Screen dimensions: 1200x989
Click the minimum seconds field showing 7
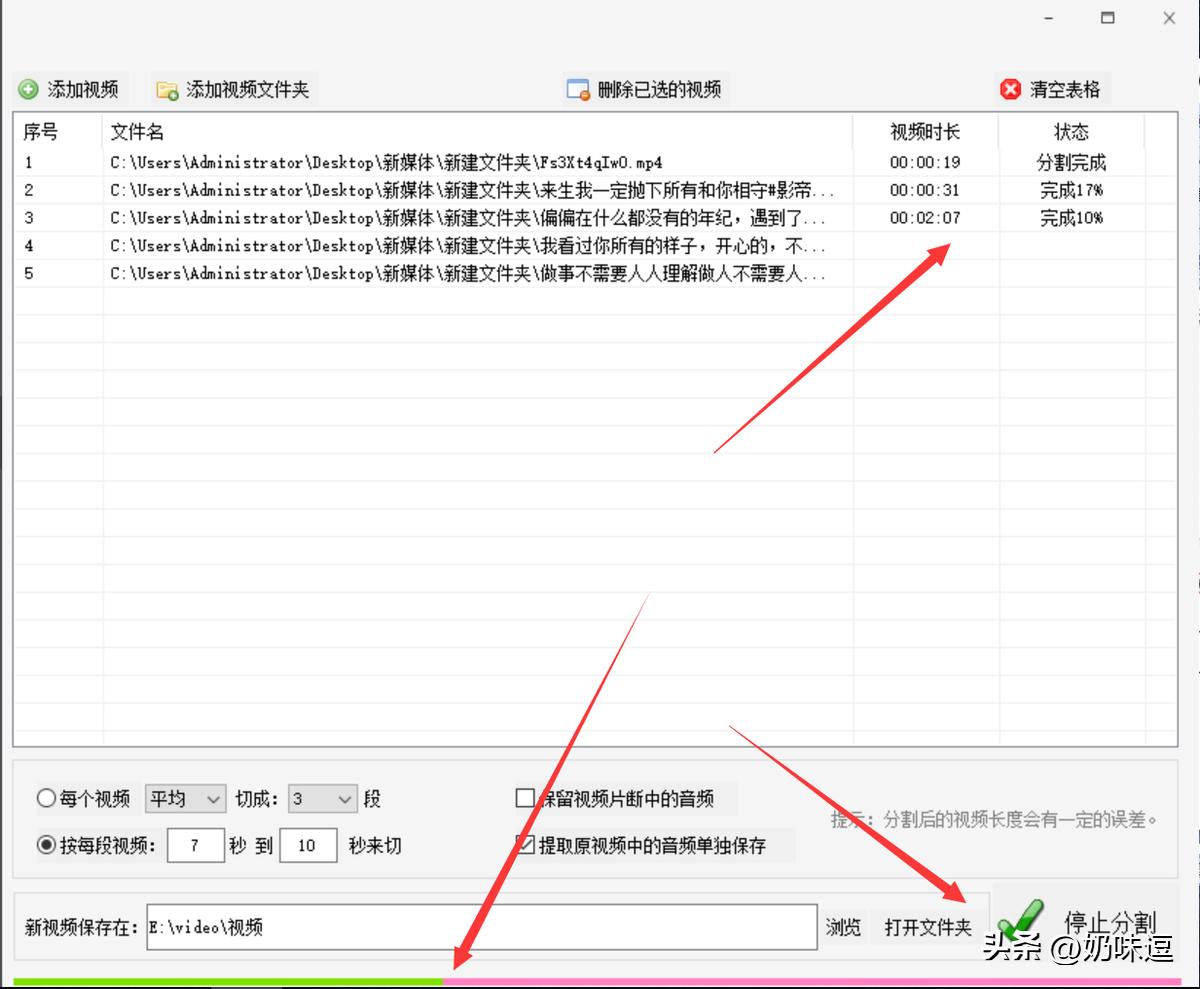195,845
